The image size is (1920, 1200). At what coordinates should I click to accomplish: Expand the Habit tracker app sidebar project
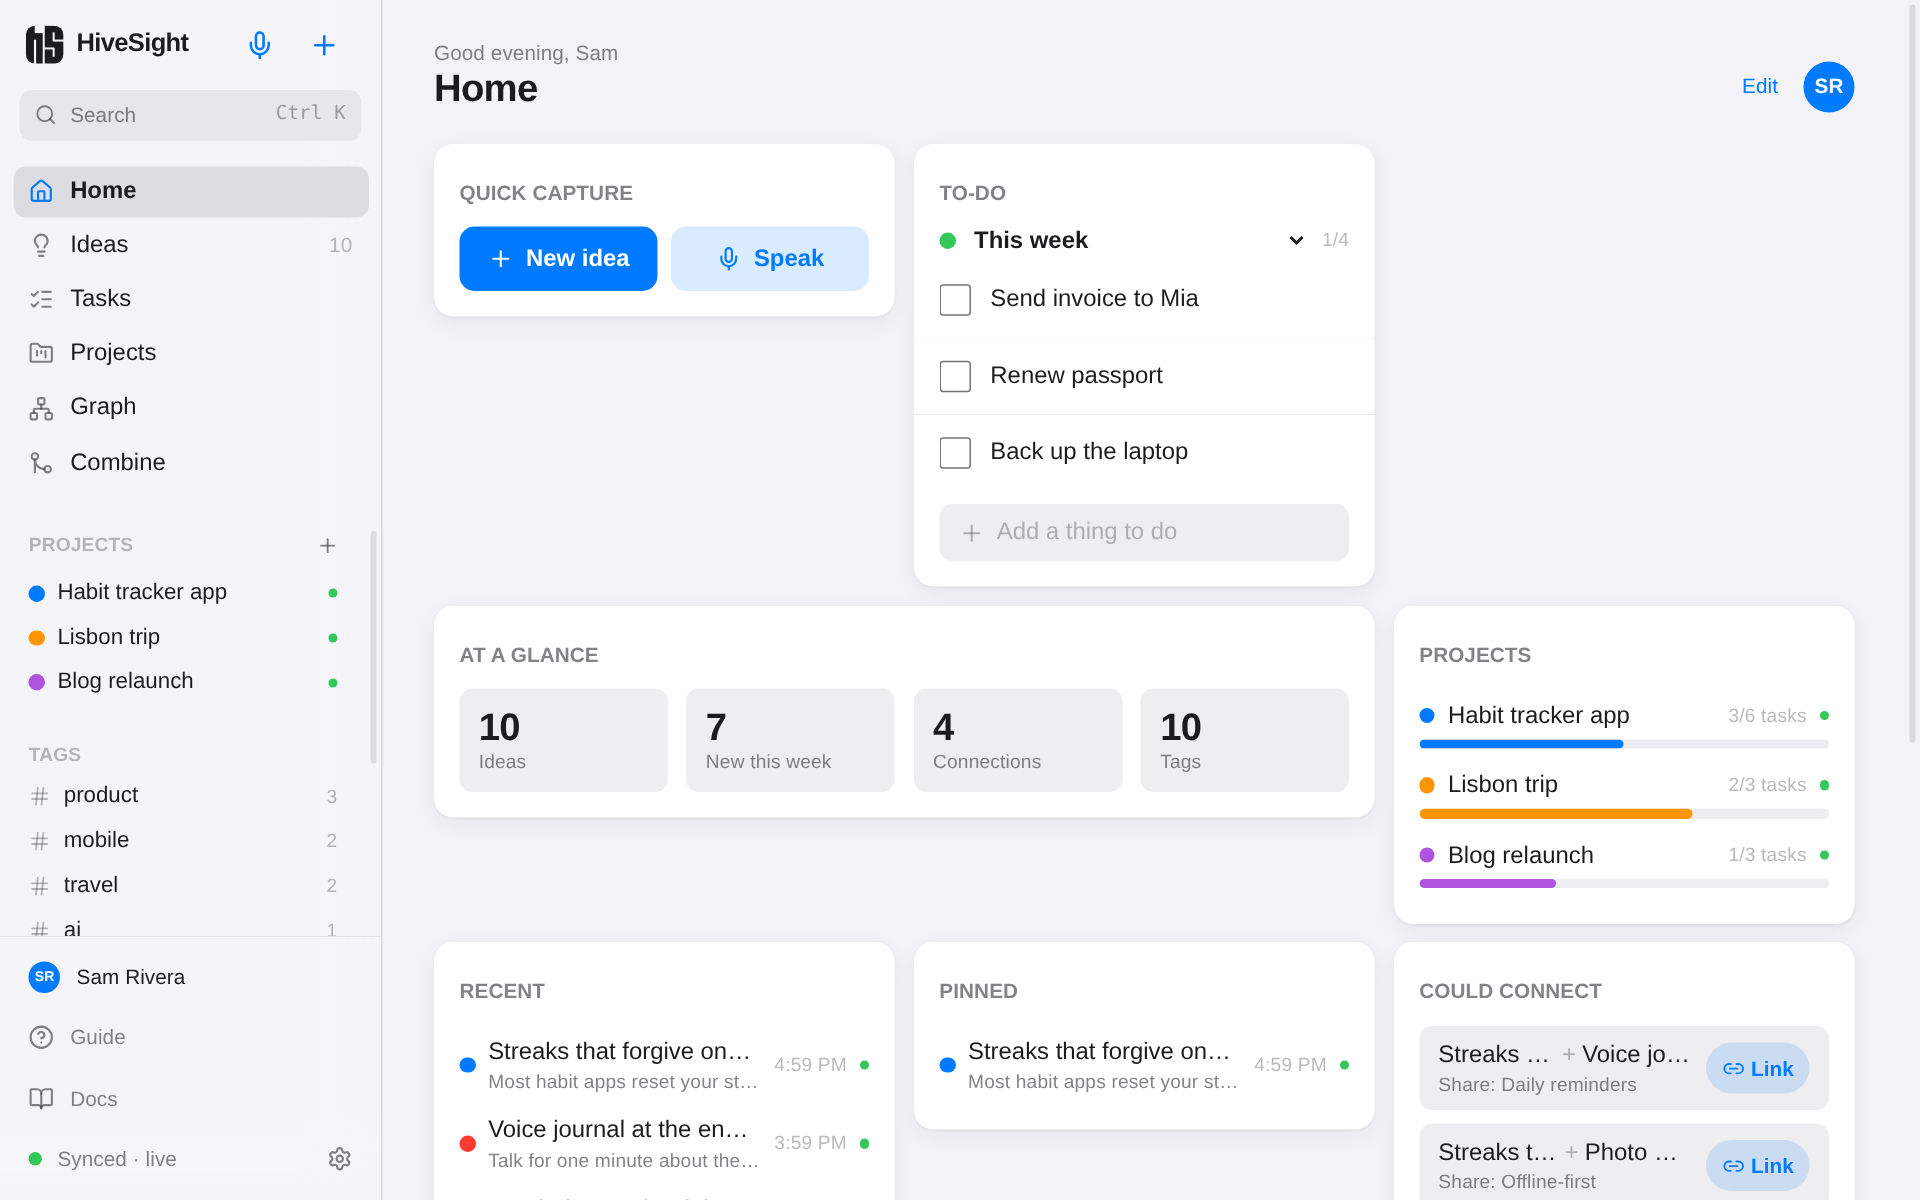(x=186, y=592)
